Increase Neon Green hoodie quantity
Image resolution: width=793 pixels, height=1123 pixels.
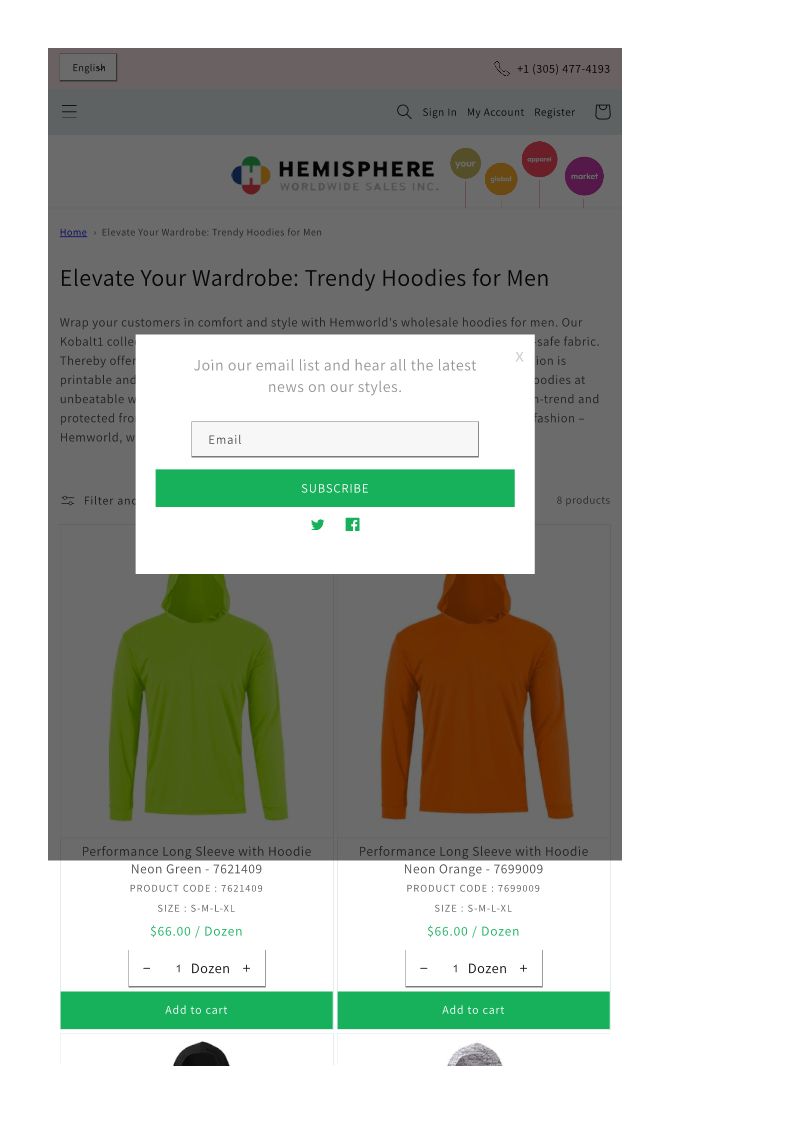[x=246, y=968]
